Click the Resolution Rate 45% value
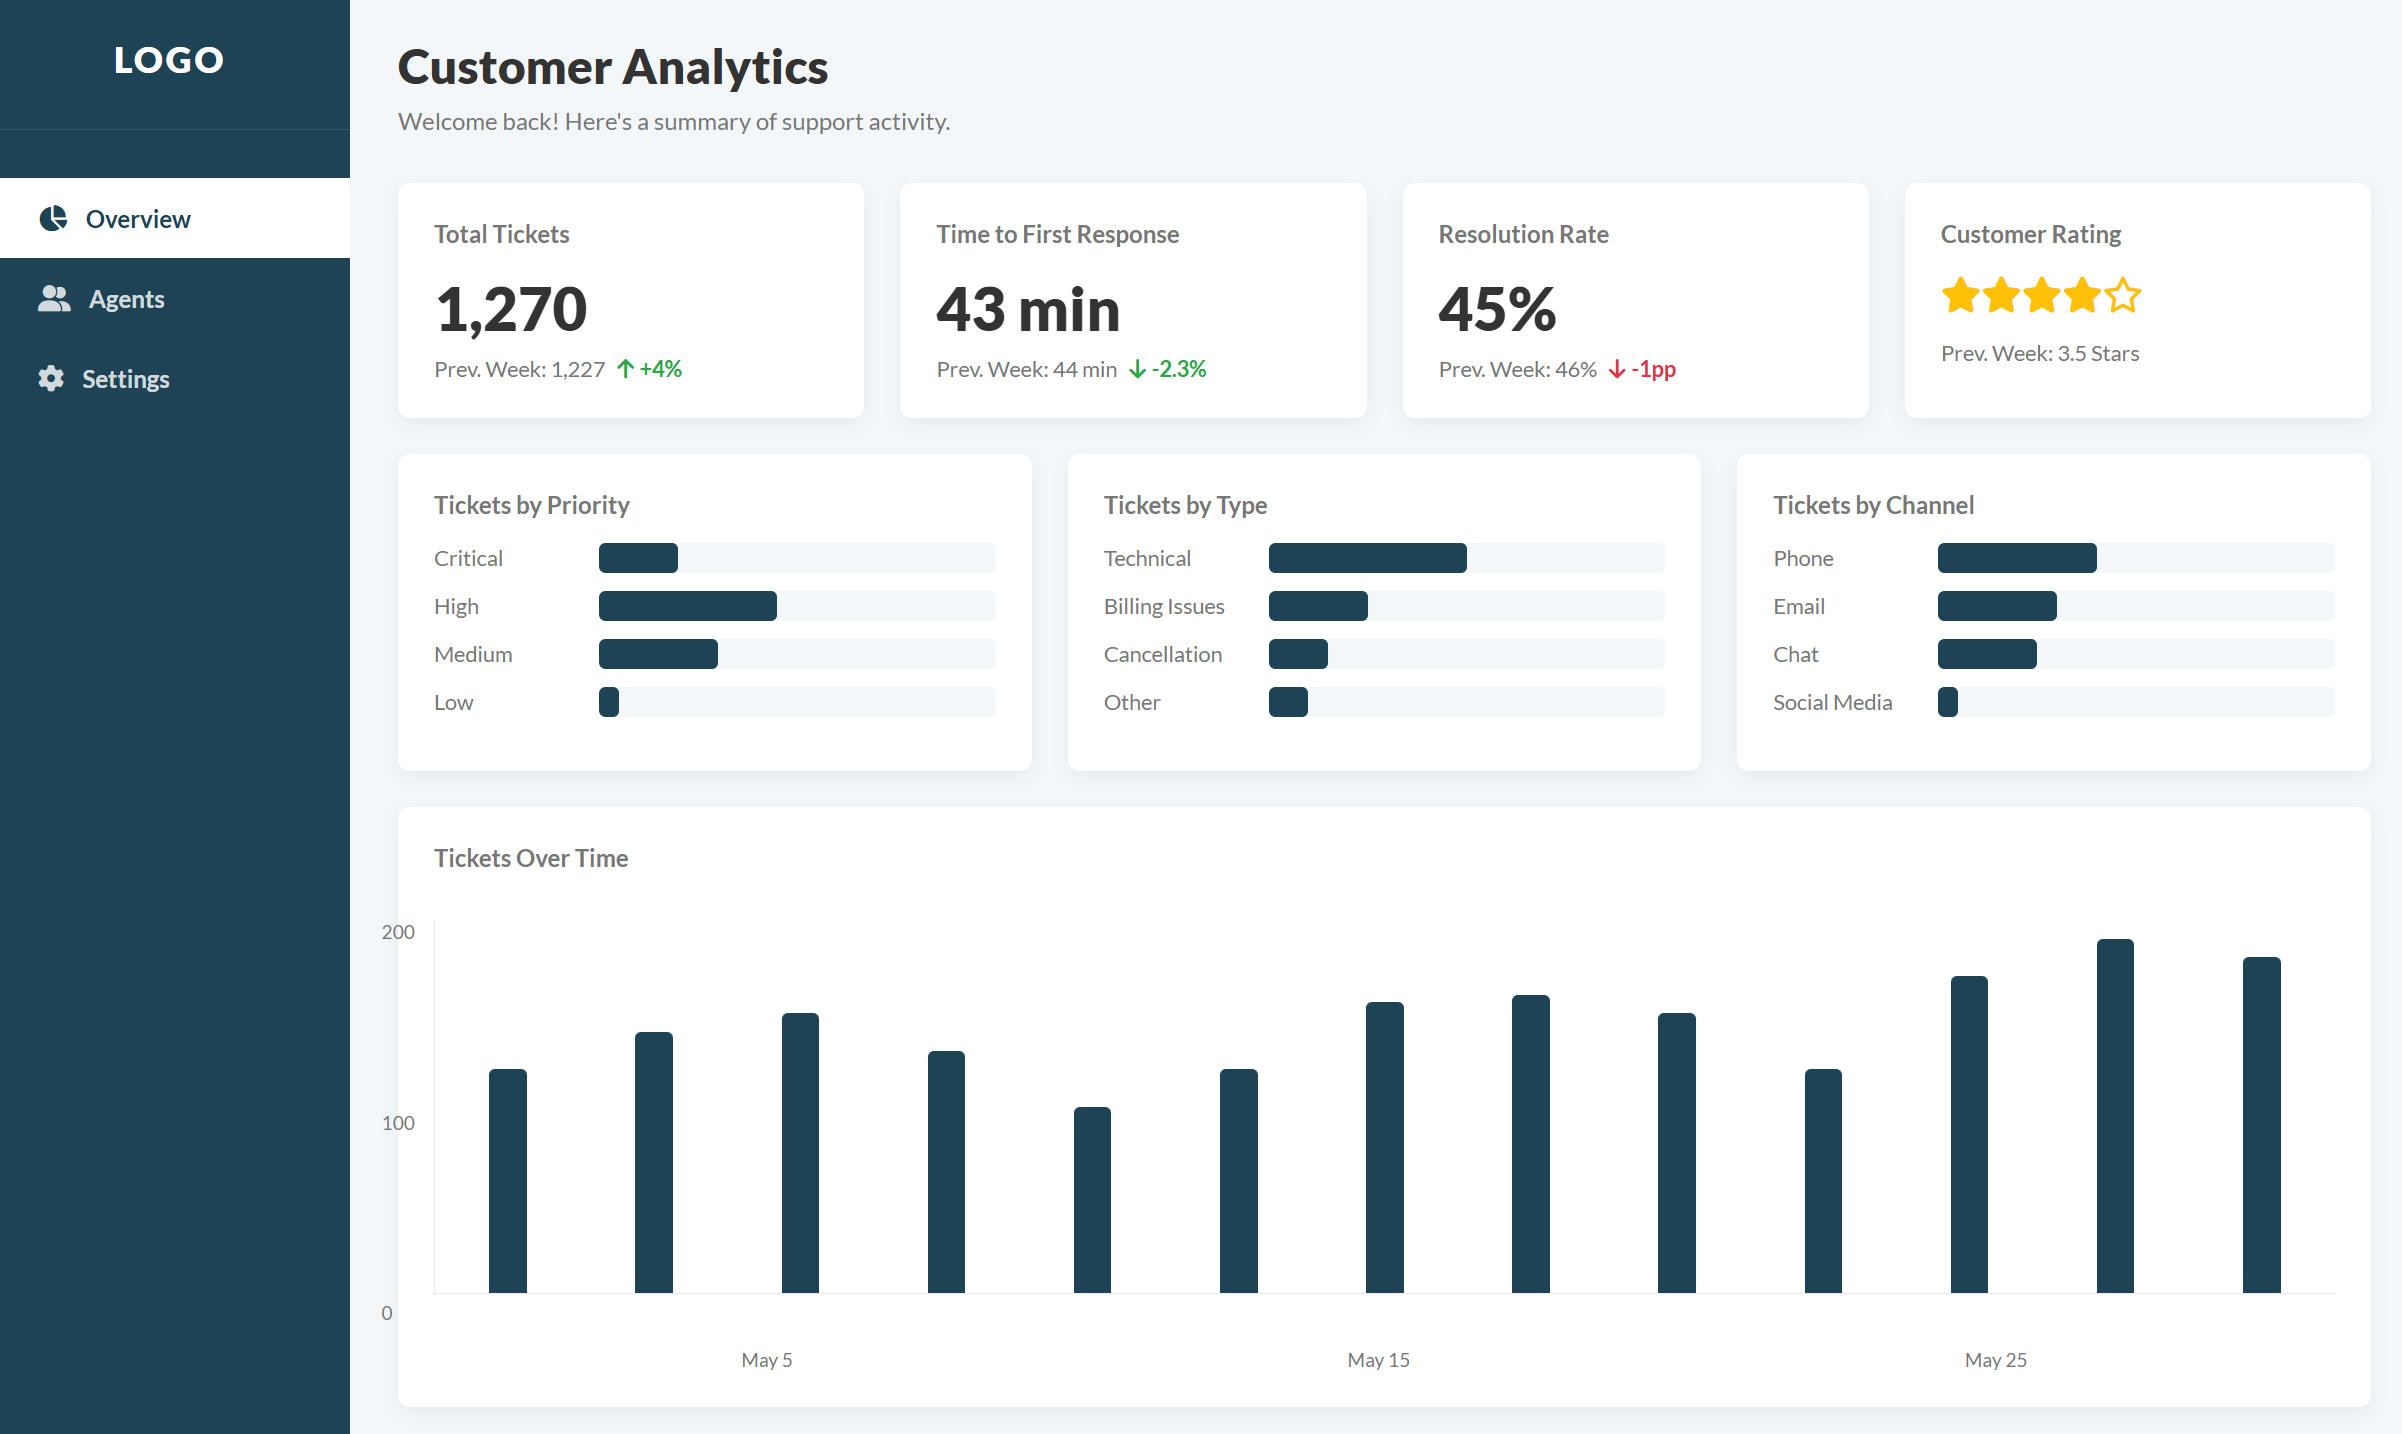The width and height of the screenshot is (2402, 1434). pos(1497,309)
